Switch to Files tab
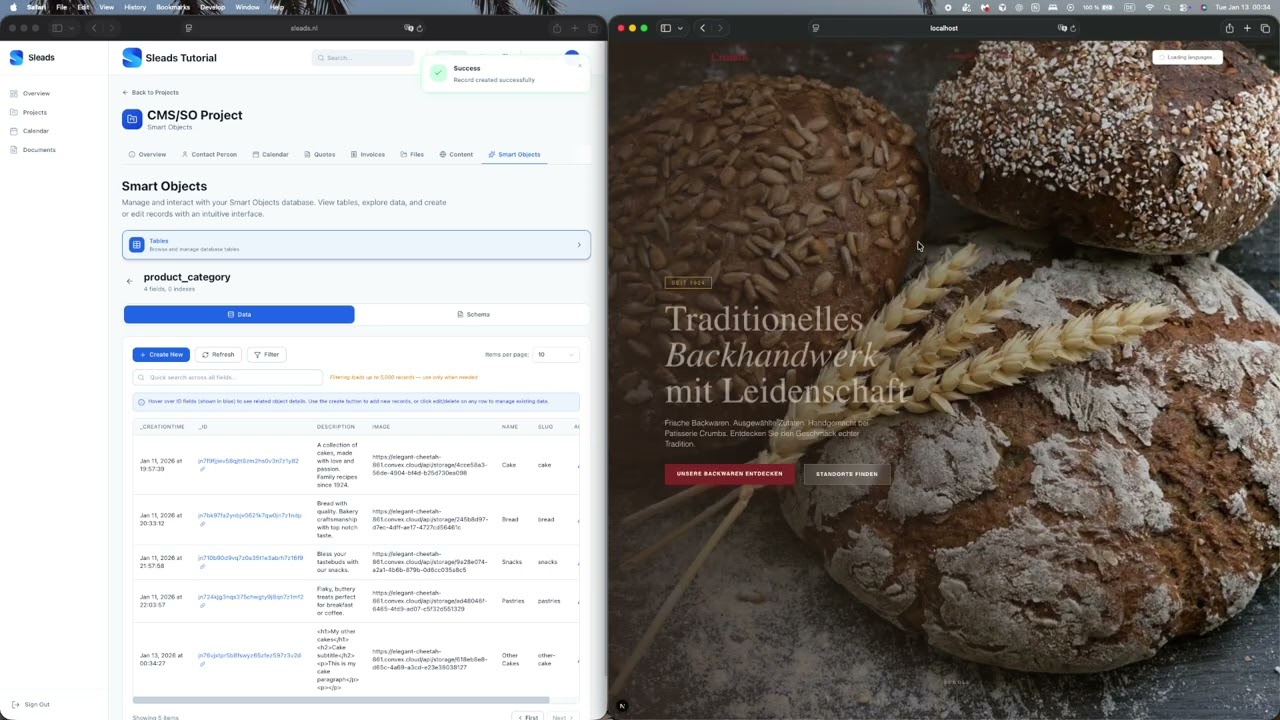 click(412, 154)
